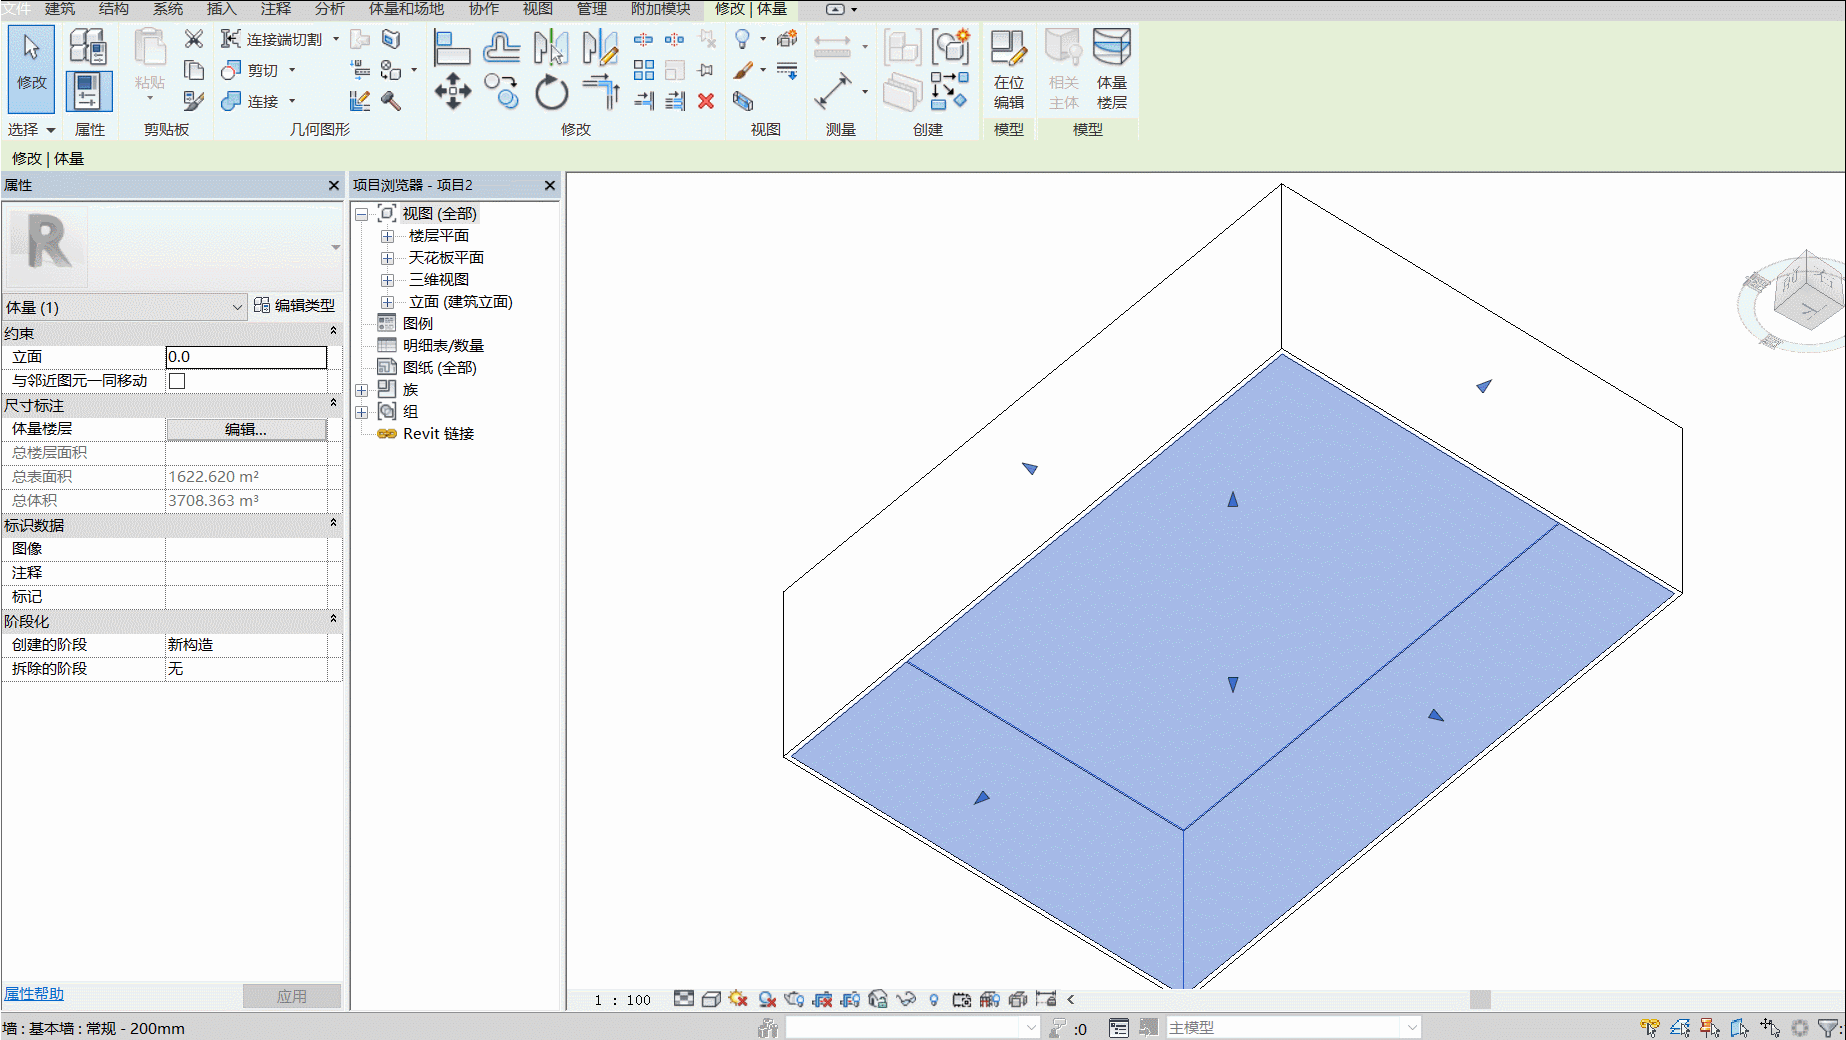Open the Mass (1) type filter dropdown
Screen dimensions: 1846x1040
coord(125,307)
